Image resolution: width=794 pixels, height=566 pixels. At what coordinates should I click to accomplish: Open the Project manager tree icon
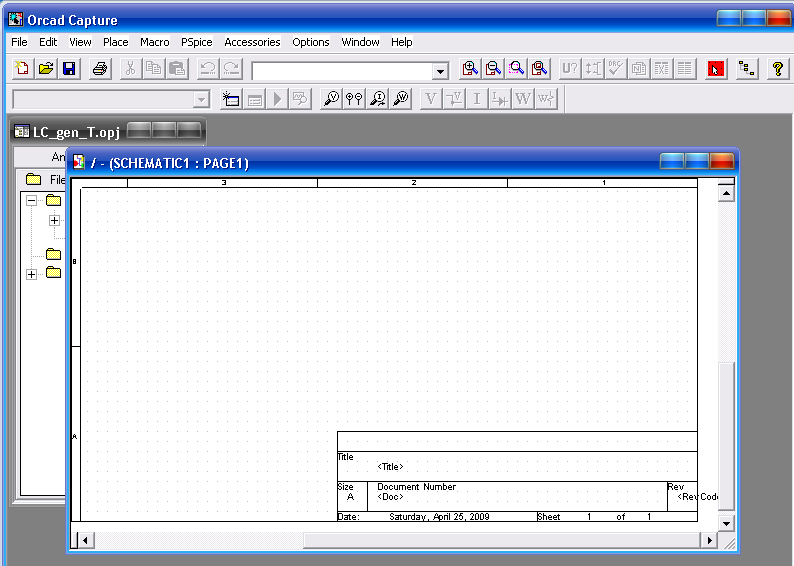coord(746,68)
